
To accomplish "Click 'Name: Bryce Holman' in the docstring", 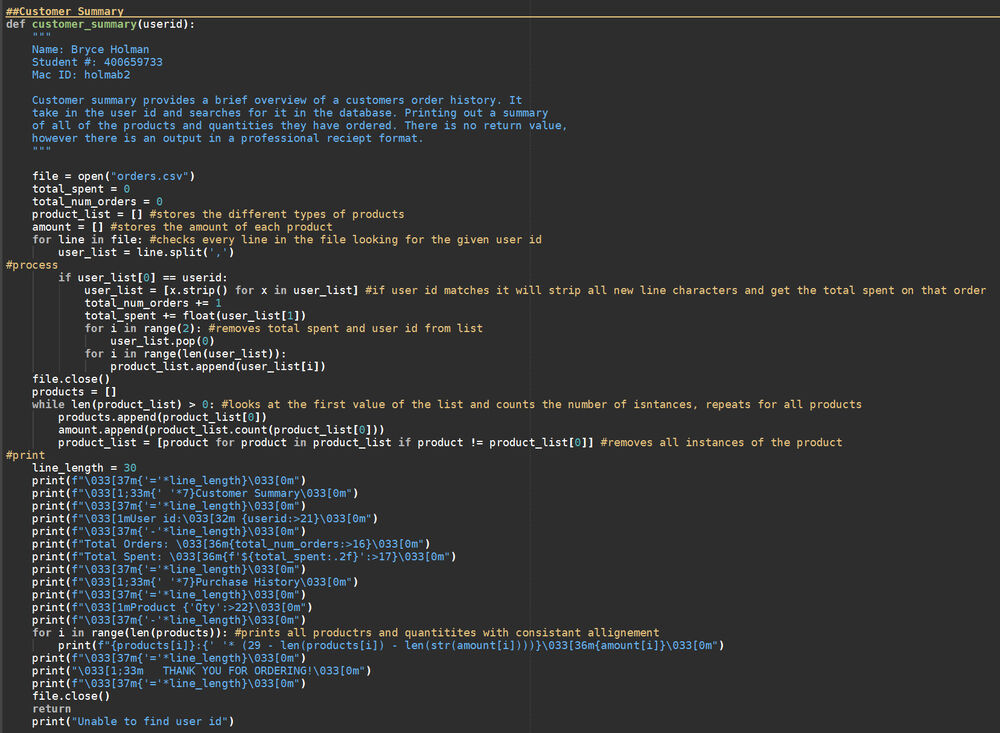I will (x=91, y=49).
